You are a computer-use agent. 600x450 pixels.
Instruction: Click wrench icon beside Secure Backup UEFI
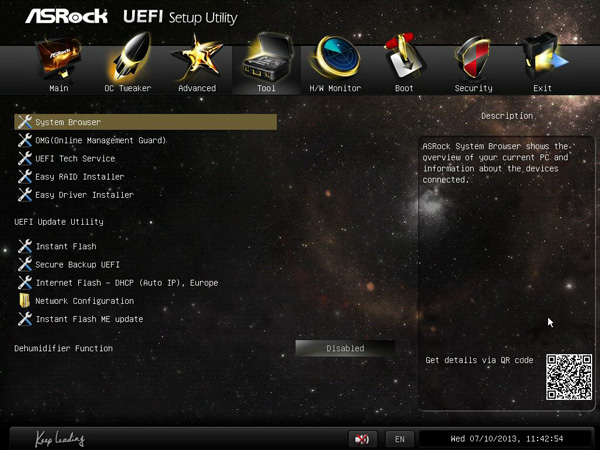[x=25, y=264]
